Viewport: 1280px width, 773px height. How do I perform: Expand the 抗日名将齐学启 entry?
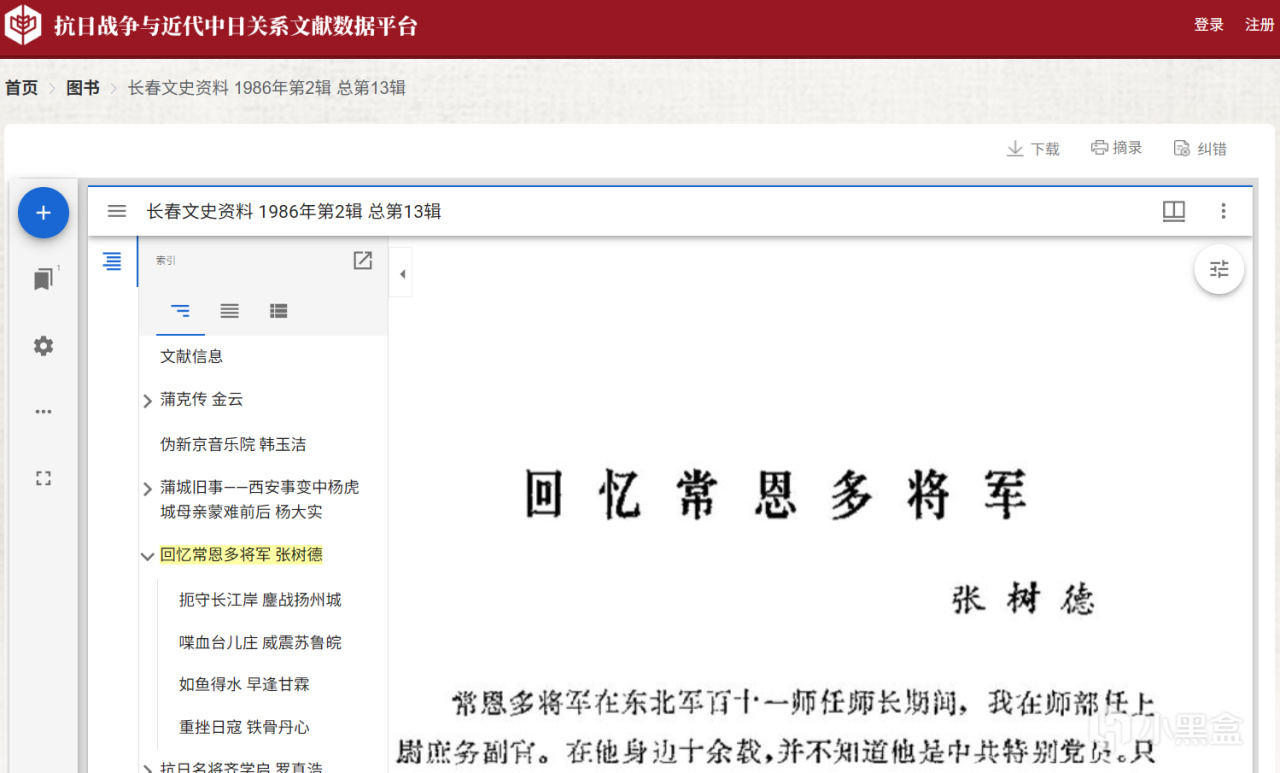point(148,768)
